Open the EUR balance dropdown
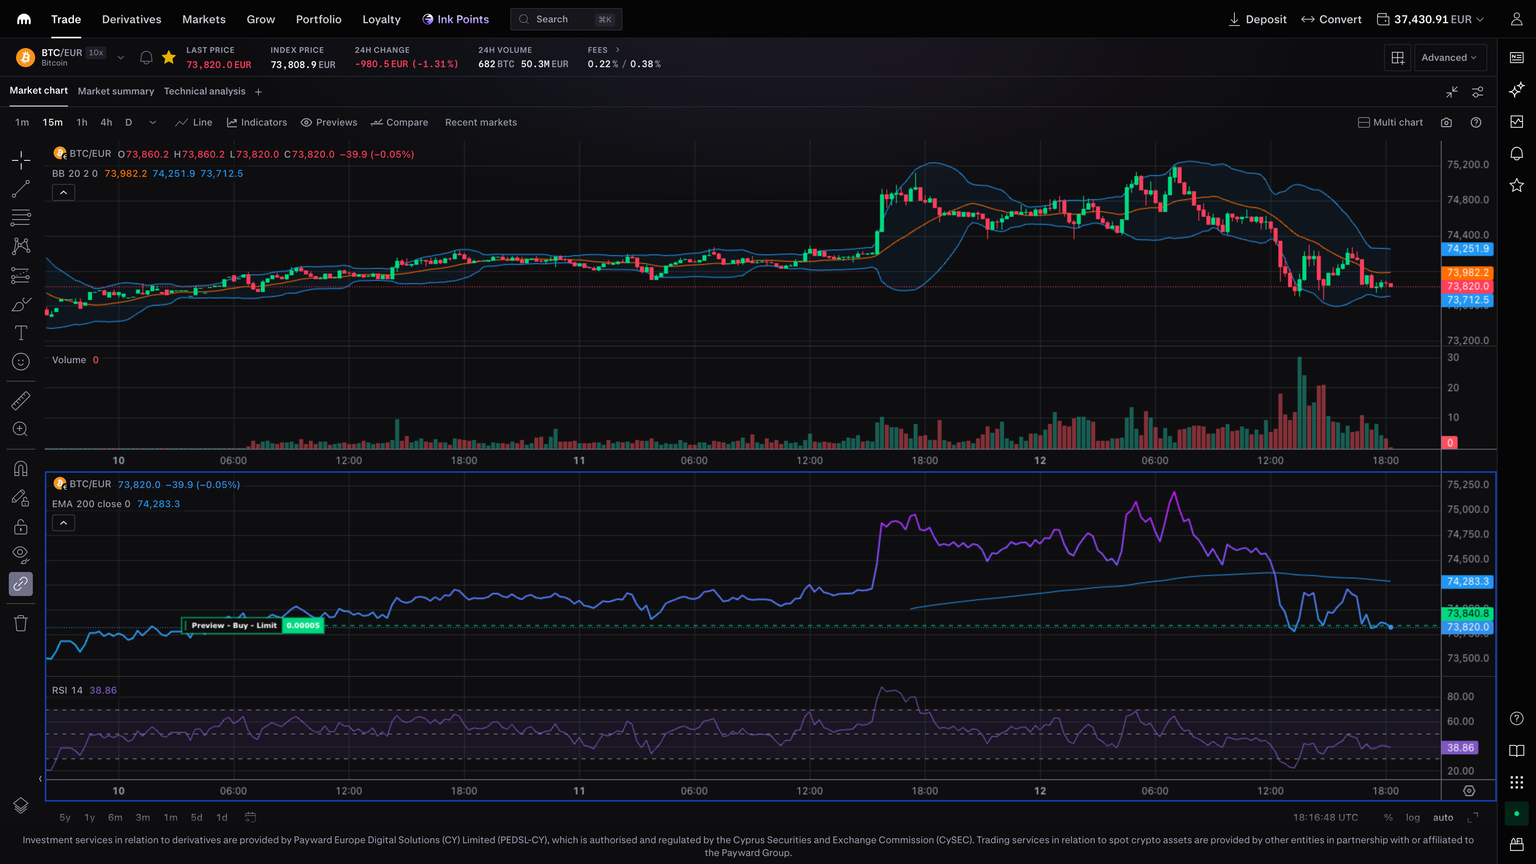This screenshot has height=864, width=1536. point(1431,19)
